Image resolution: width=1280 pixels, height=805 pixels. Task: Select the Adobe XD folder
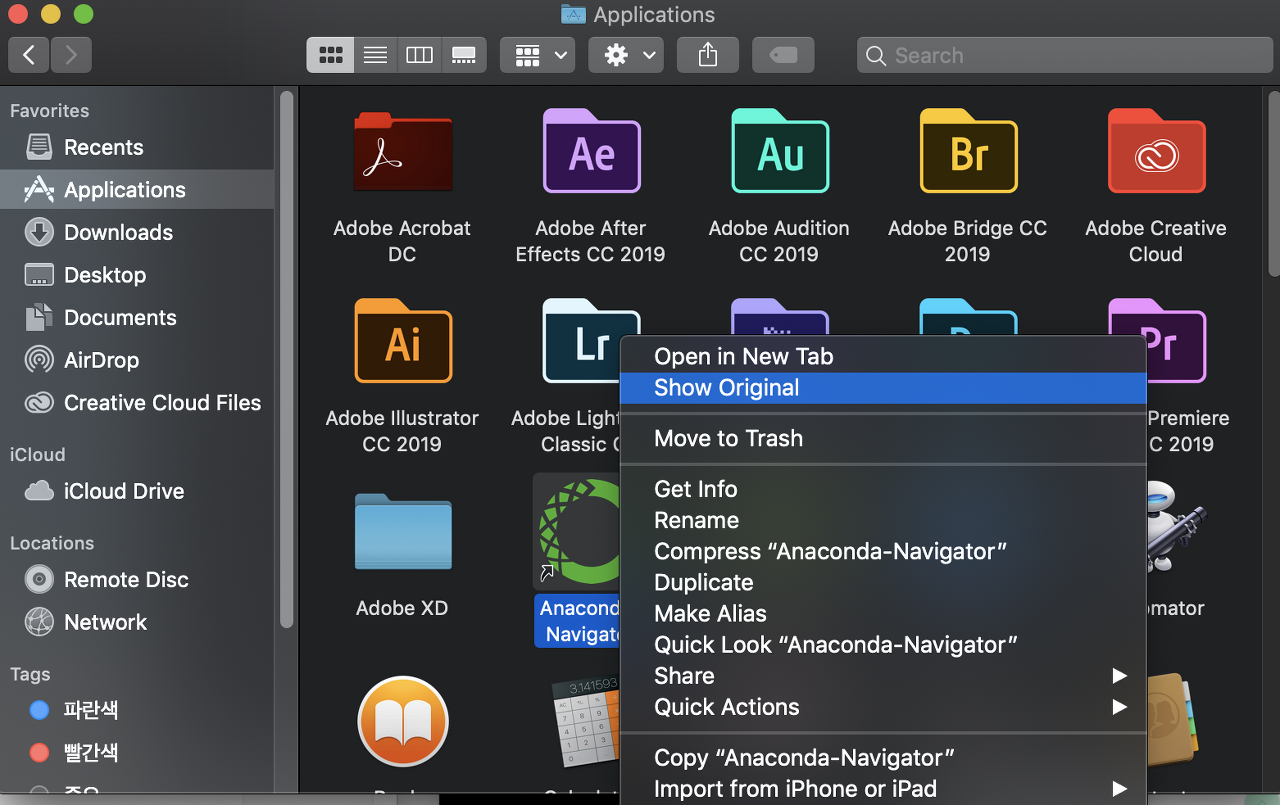pos(402,531)
